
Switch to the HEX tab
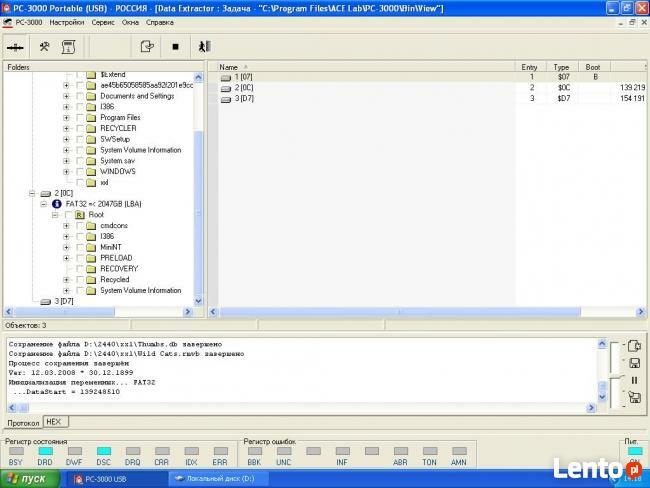pyautogui.click(x=54, y=422)
